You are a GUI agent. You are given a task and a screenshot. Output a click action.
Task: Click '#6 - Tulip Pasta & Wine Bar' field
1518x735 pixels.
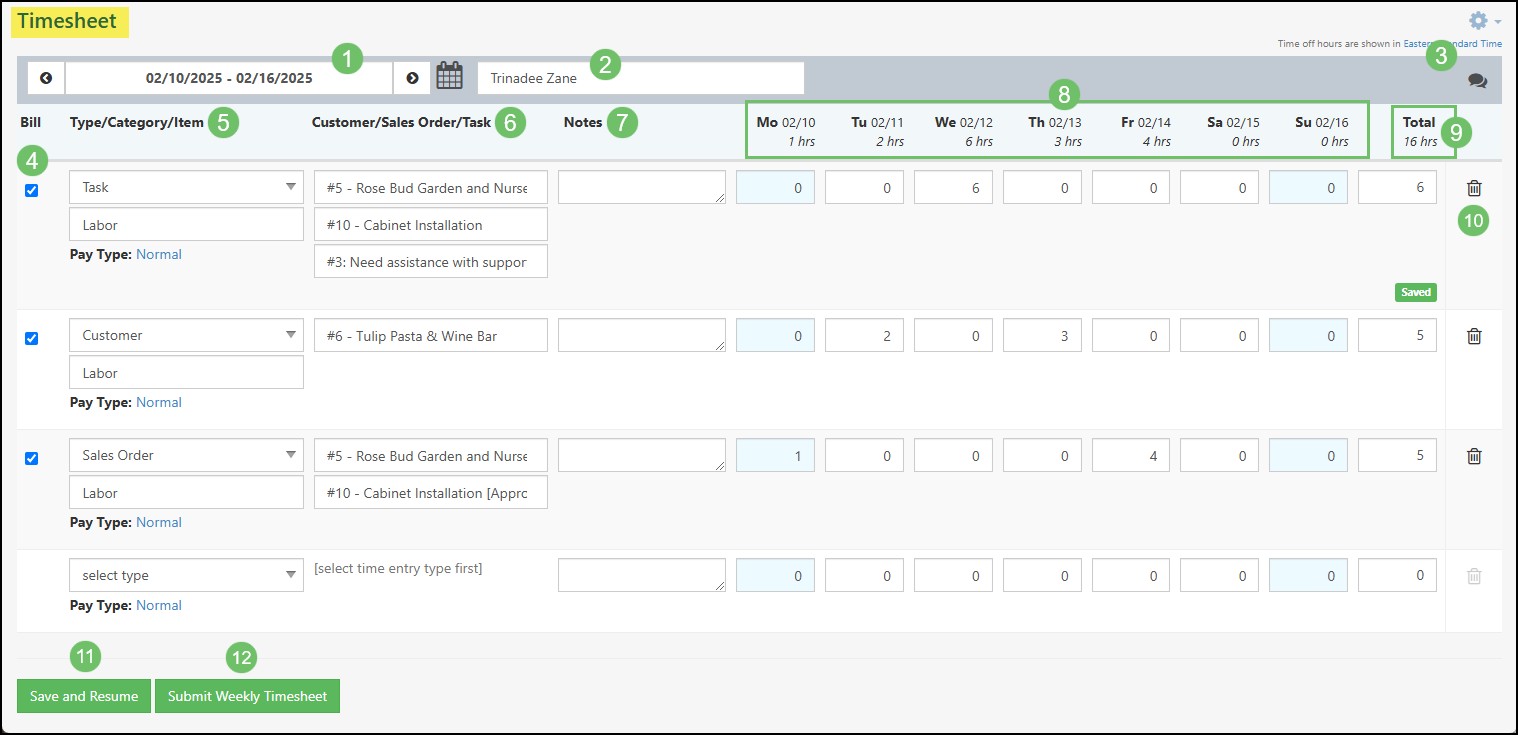(431, 335)
